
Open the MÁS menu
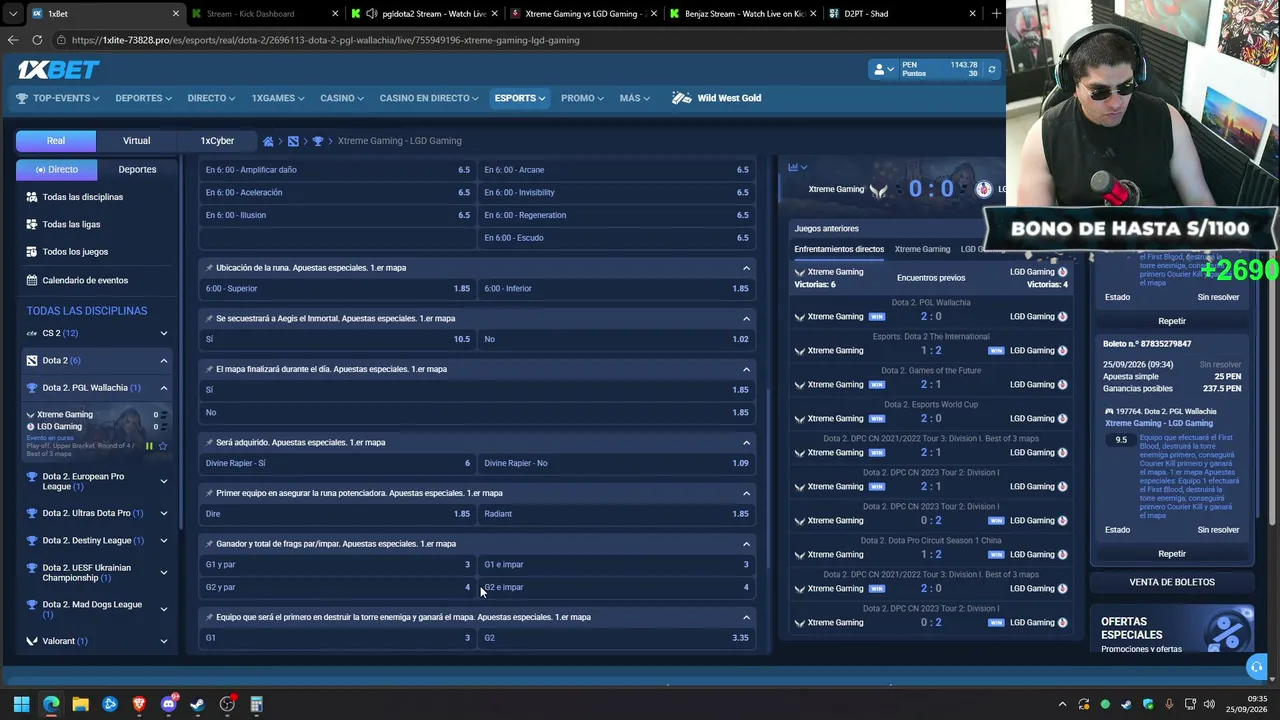(634, 98)
